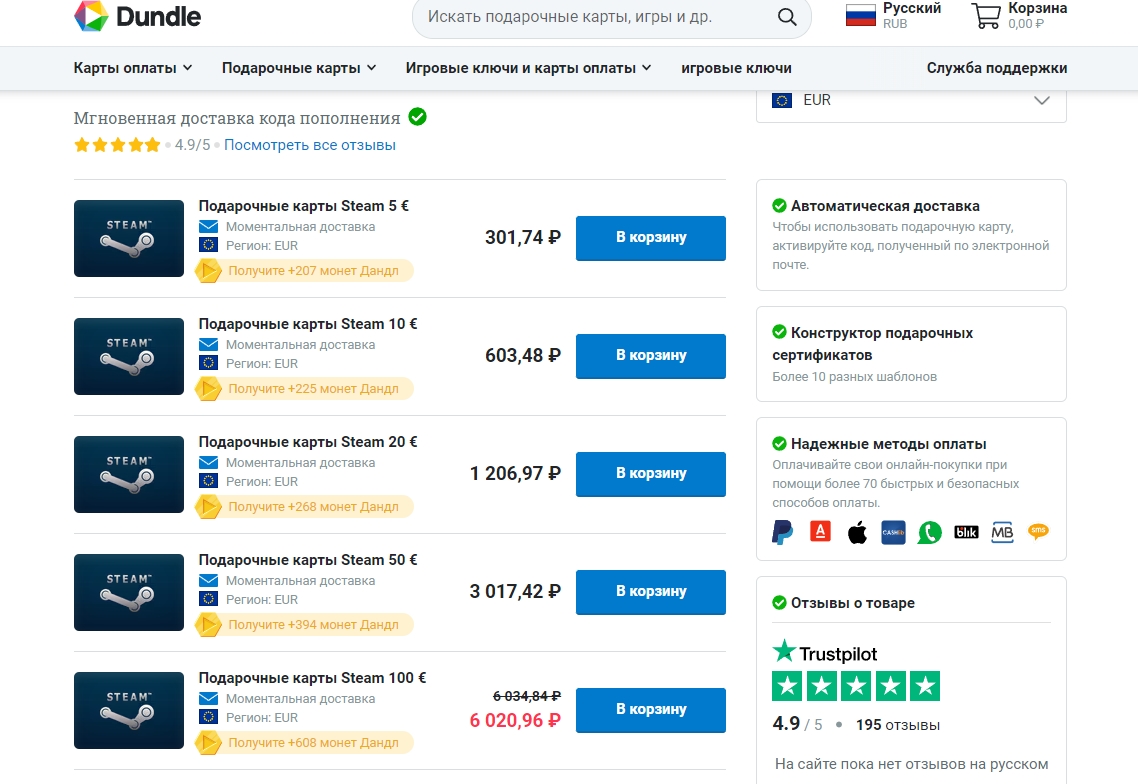
Task: Open the игровые ключи menu item
Action: [x=736, y=68]
